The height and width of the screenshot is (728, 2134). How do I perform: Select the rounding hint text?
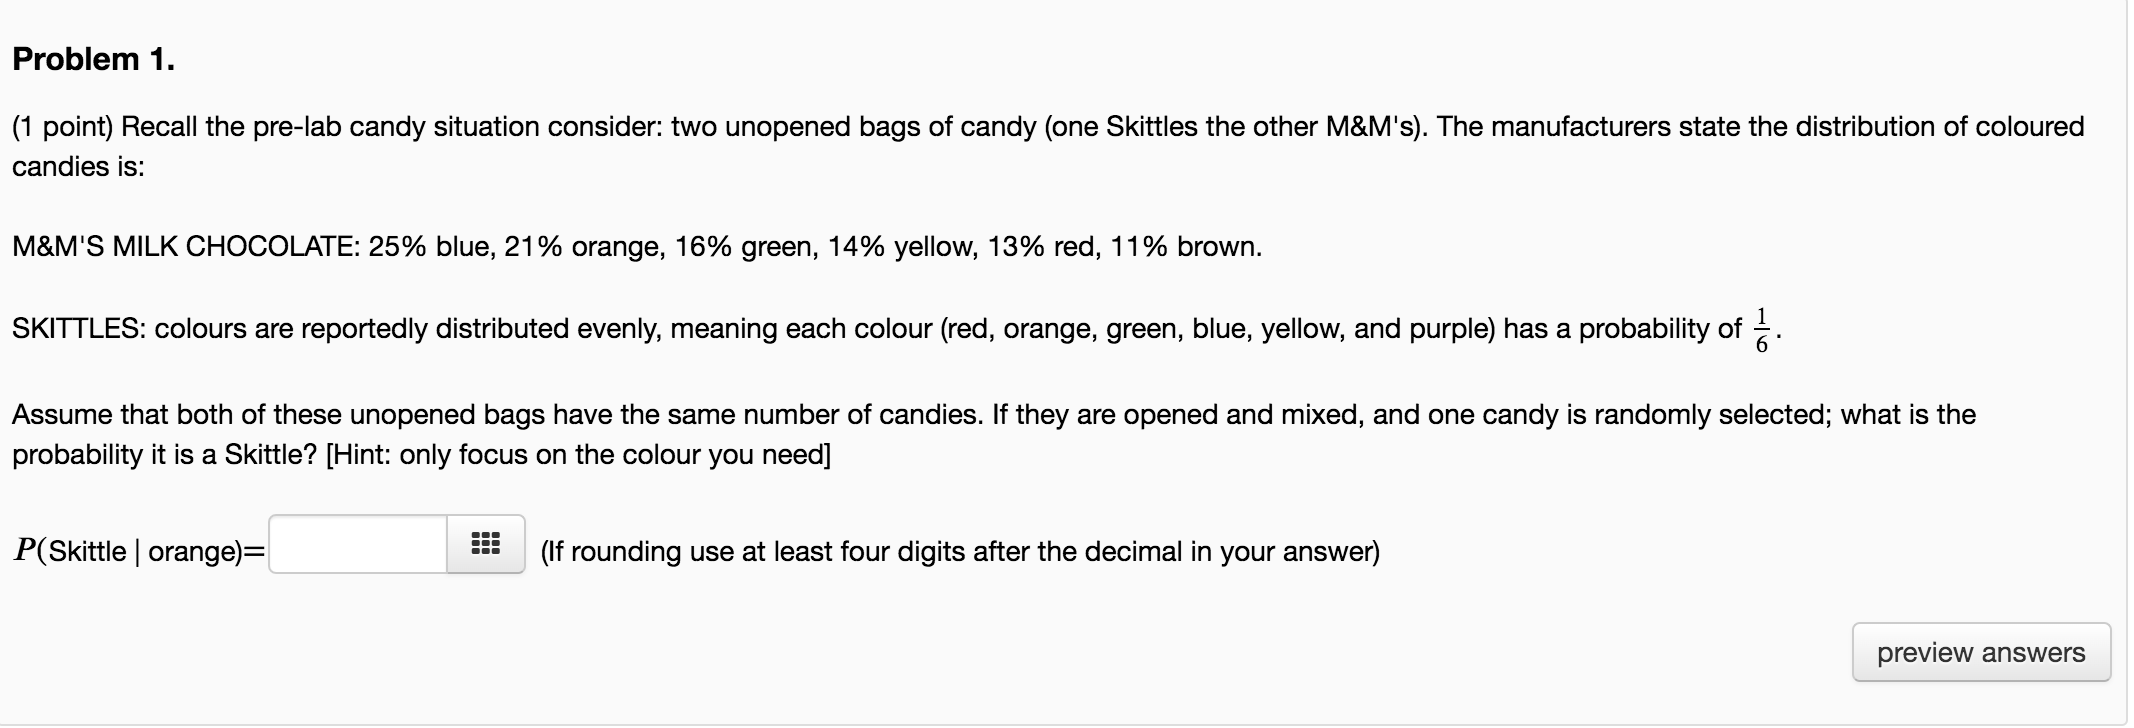point(959,548)
